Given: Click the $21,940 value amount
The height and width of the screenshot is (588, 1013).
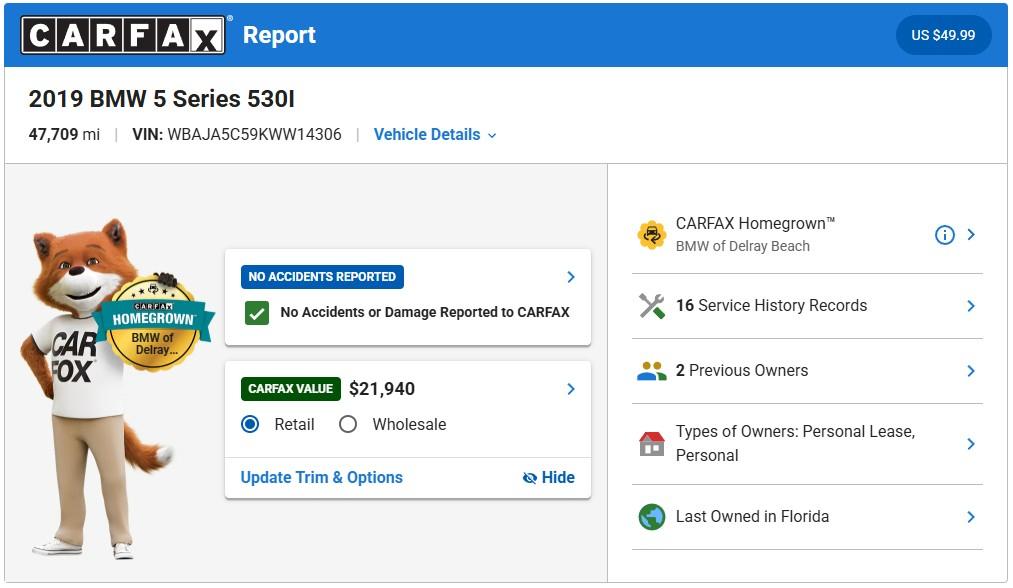Looking at the screenshot, I should 382,389.
